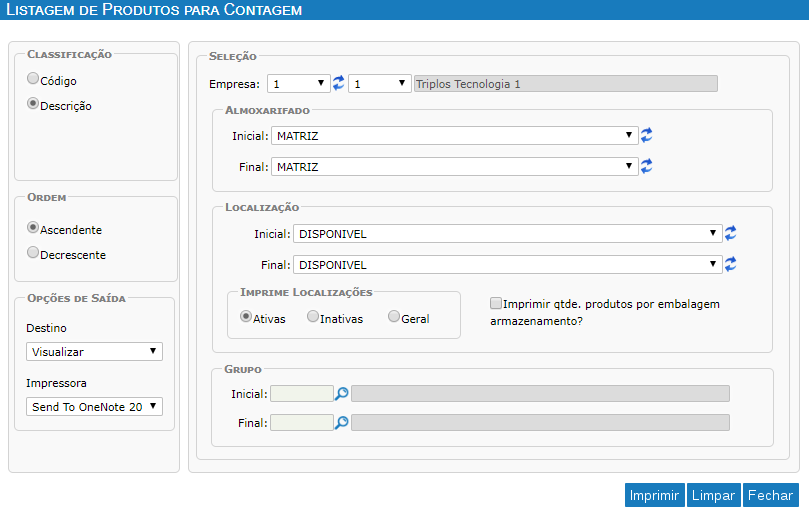Image resolution: width=809 pixels, height=517 pixels.
Task: Refresh the Almoxarifado Final list
Action: (x=646, y=166)
